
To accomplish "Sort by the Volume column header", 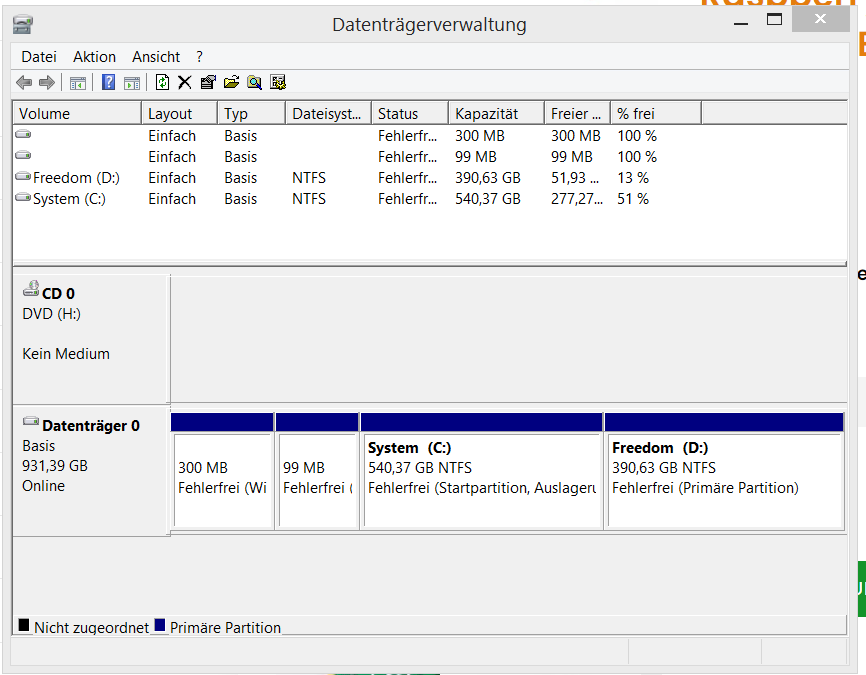I will [77, 113].
